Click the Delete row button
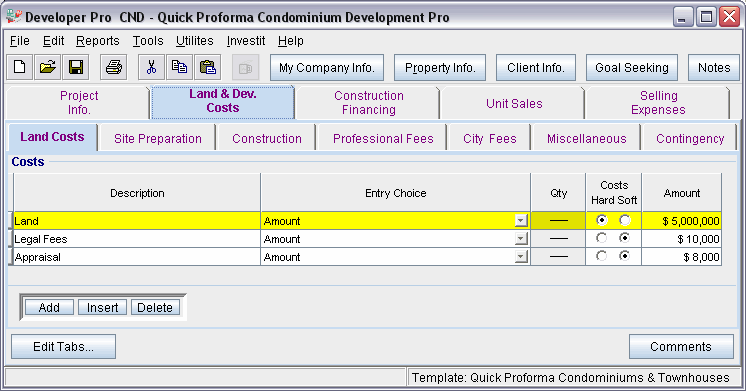The image size is (746, 391). tap(155, 307)
